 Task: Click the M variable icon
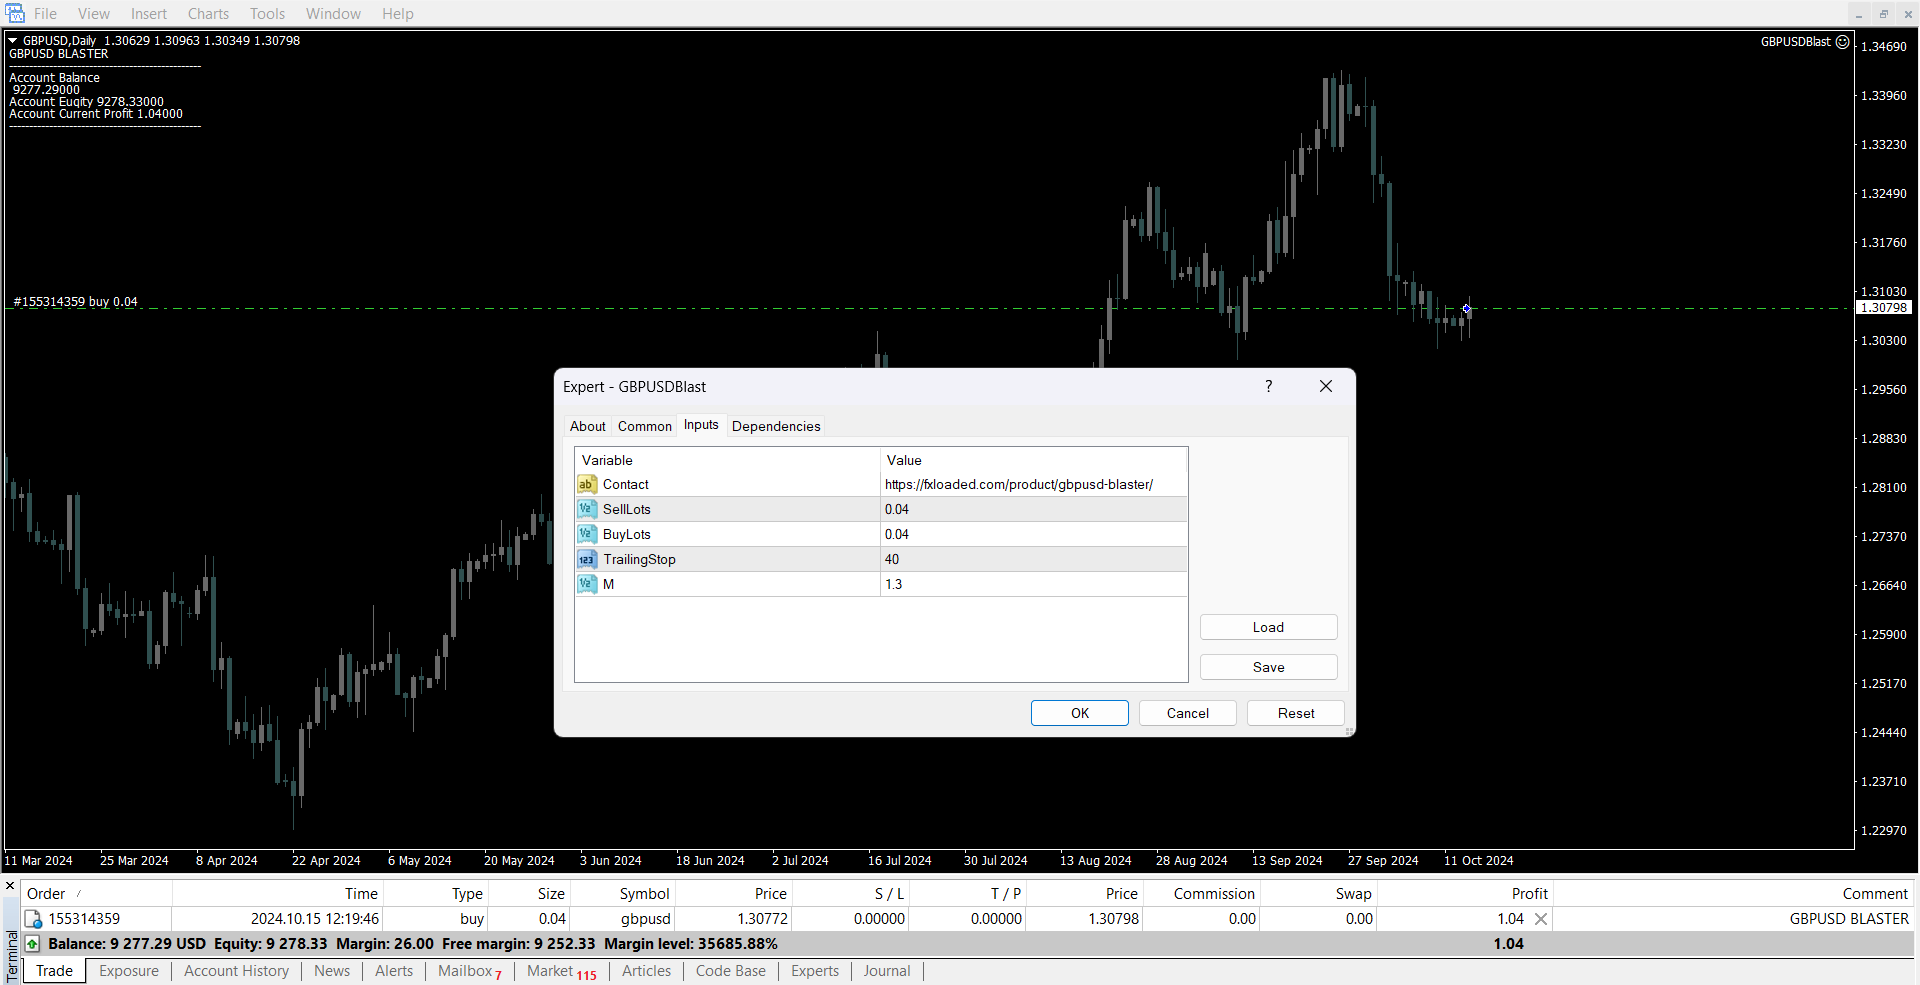click(587, 585)
